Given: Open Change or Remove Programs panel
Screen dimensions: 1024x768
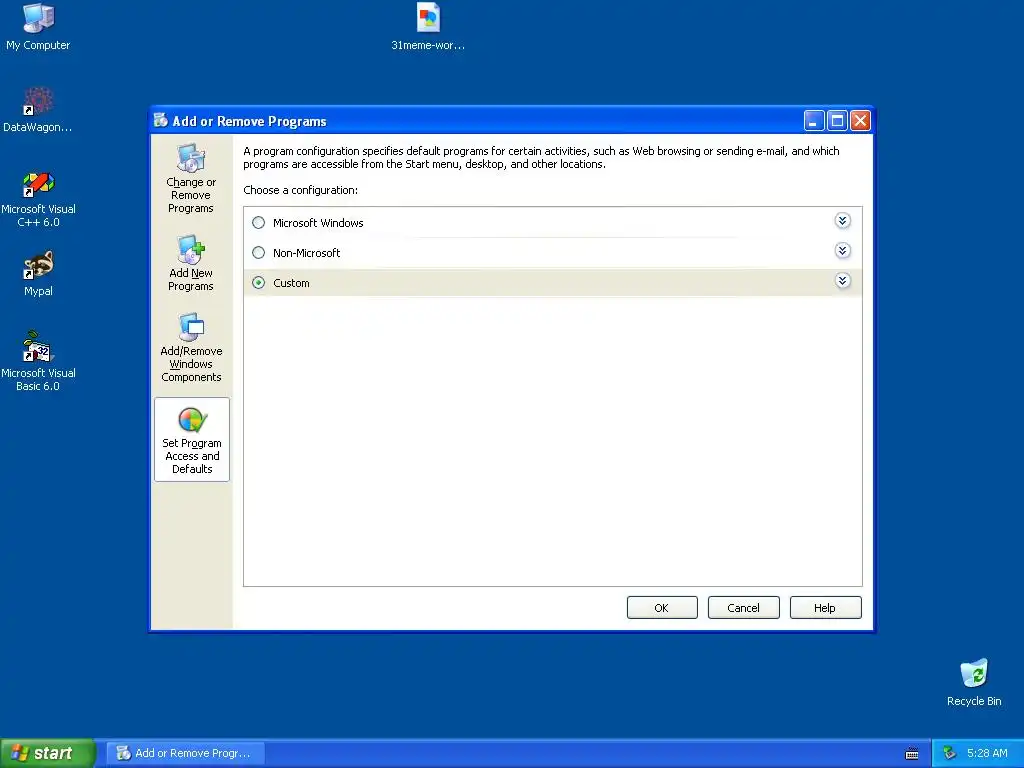Looking at the screenshot, I should (191, 178).
